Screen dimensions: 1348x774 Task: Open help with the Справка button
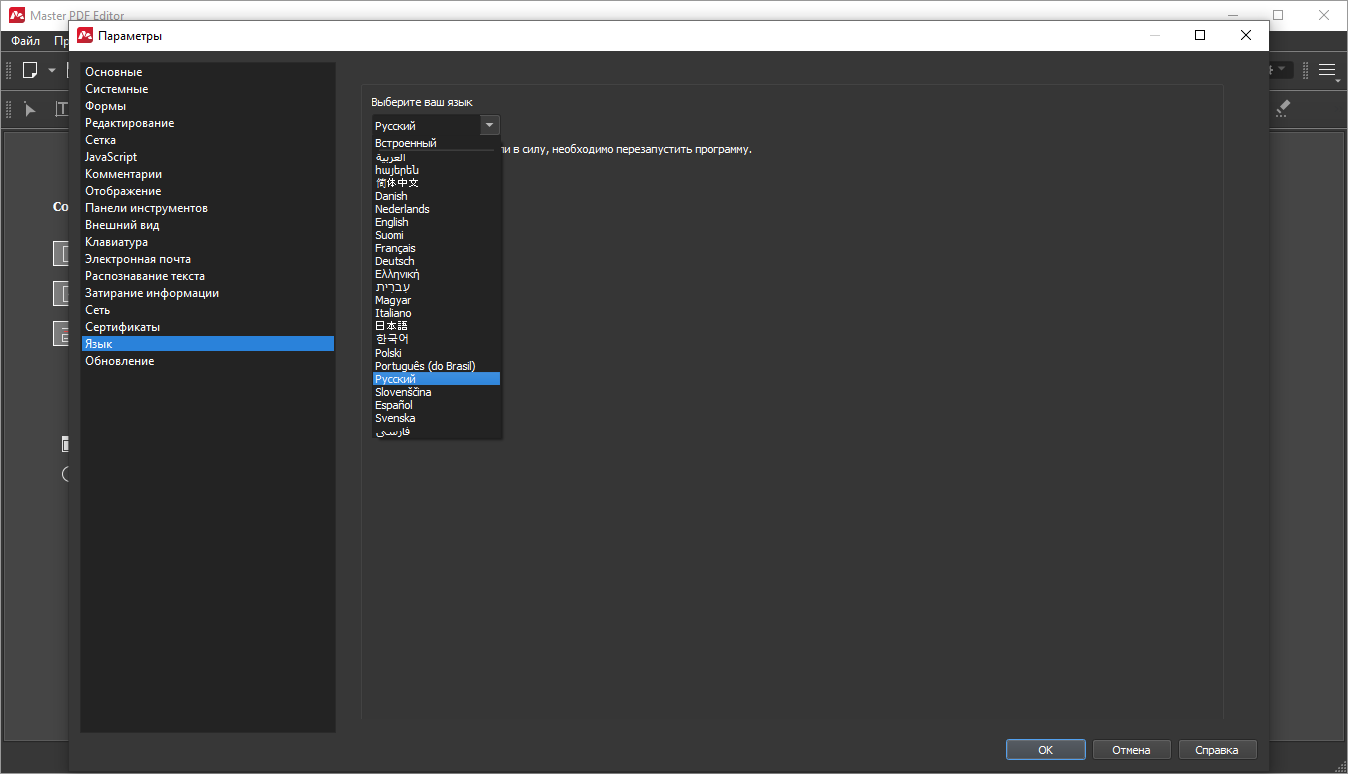tap(1217, 750)
